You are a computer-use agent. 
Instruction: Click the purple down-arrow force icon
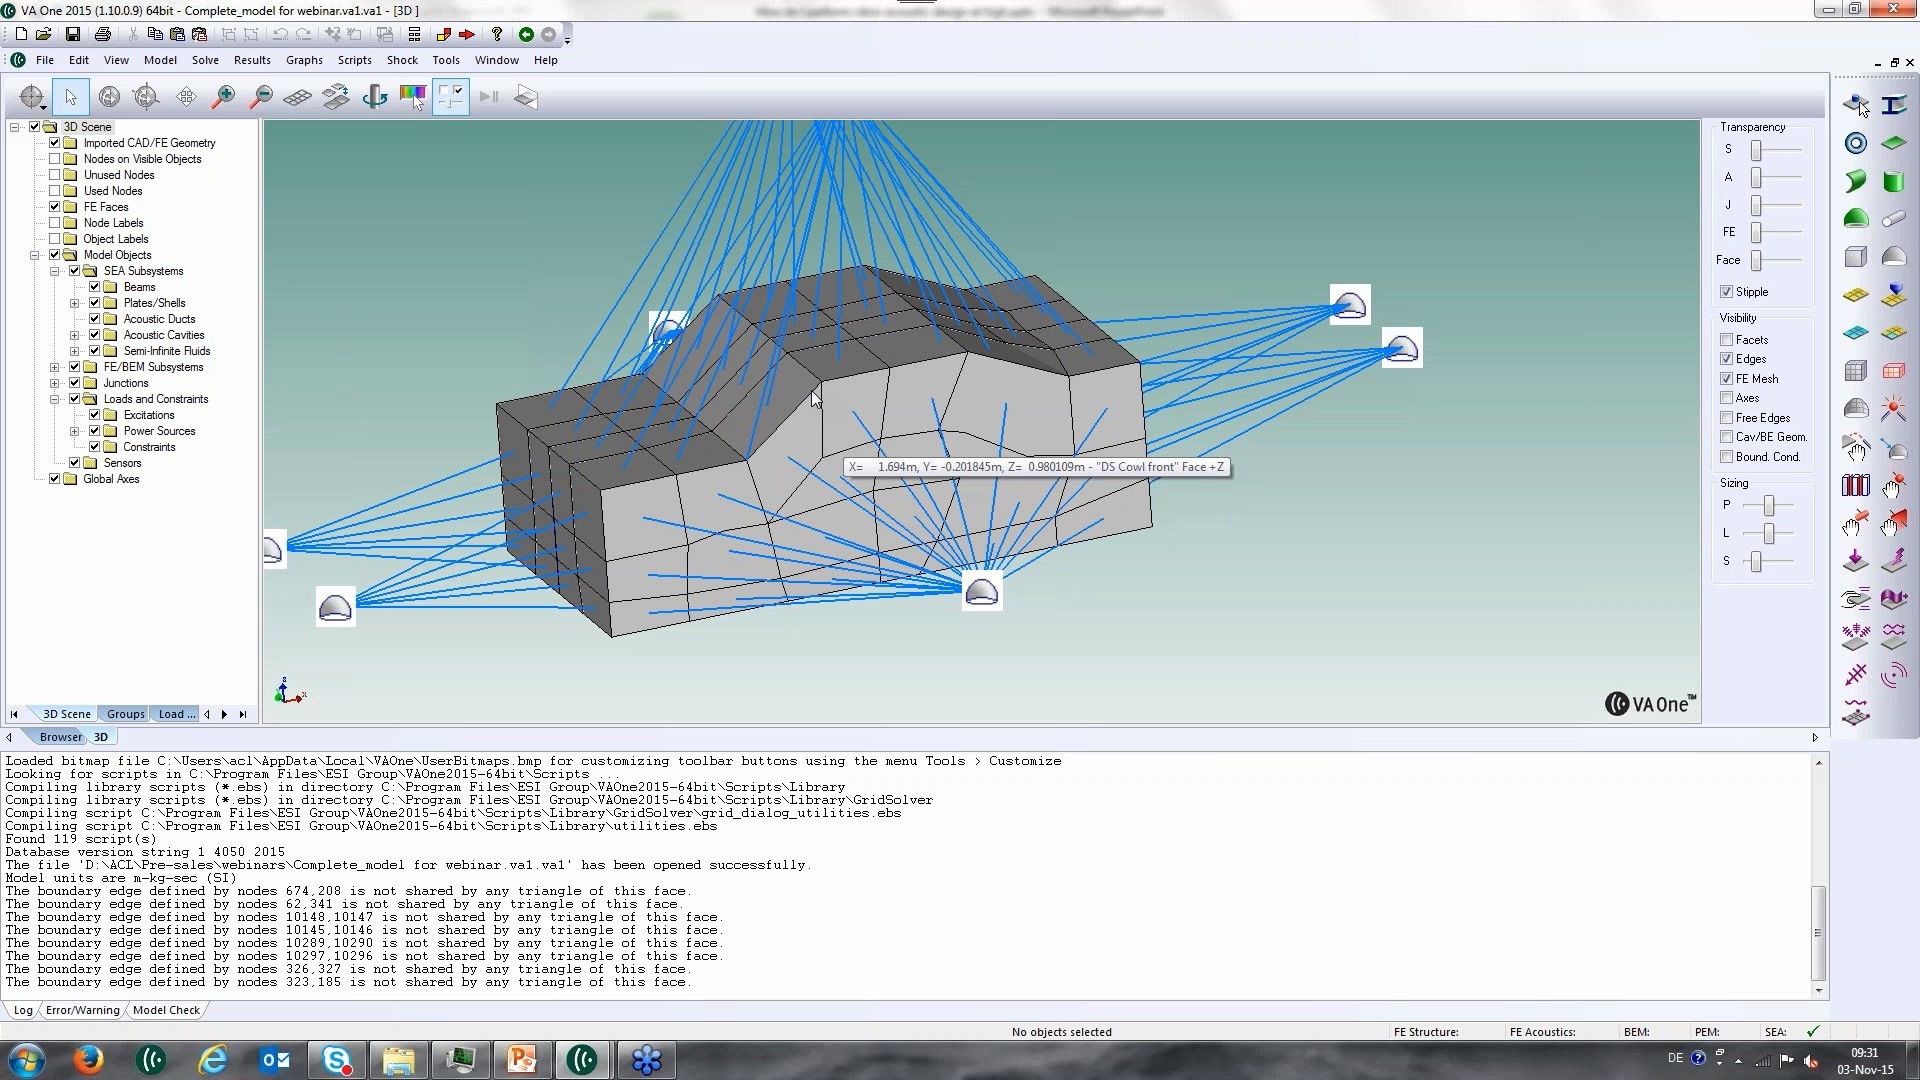click(1855, 561)
